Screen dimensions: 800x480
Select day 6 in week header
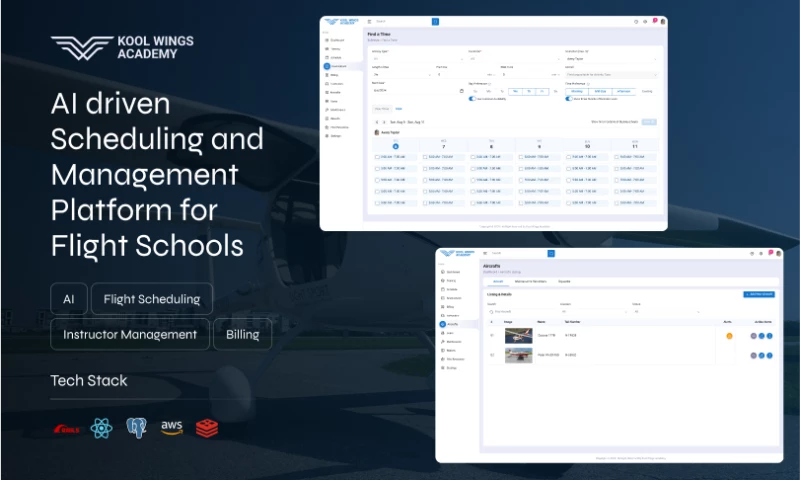[x=395, y=146]
